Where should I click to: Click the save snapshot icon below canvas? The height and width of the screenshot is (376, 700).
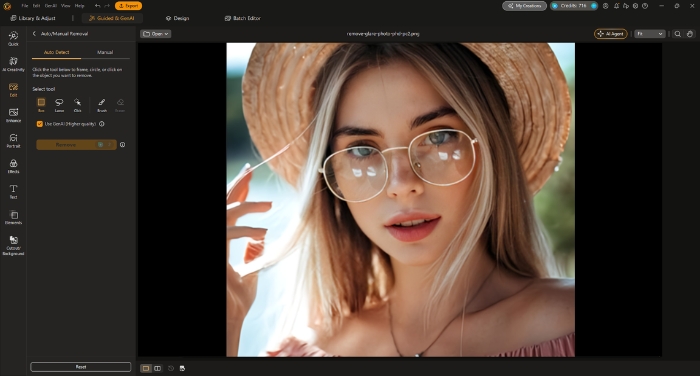point(182,368)
